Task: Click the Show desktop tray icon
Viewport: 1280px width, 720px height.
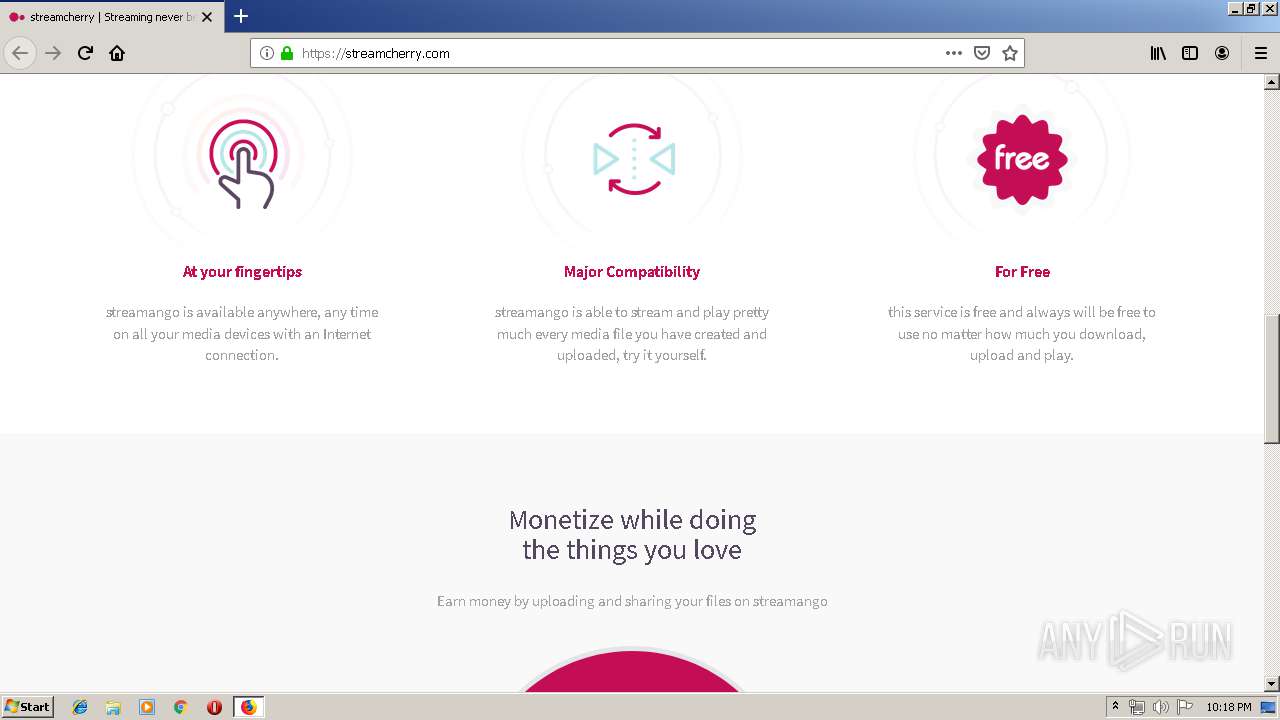Action: point(1269,707)
